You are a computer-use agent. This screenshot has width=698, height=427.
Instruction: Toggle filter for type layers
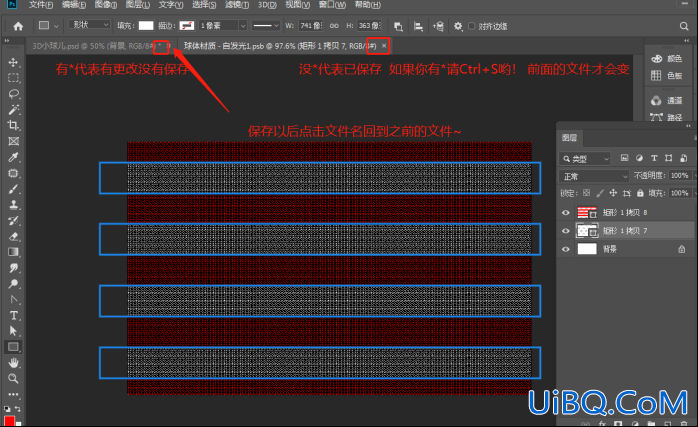pyautogui.click(x=654, y=158)
